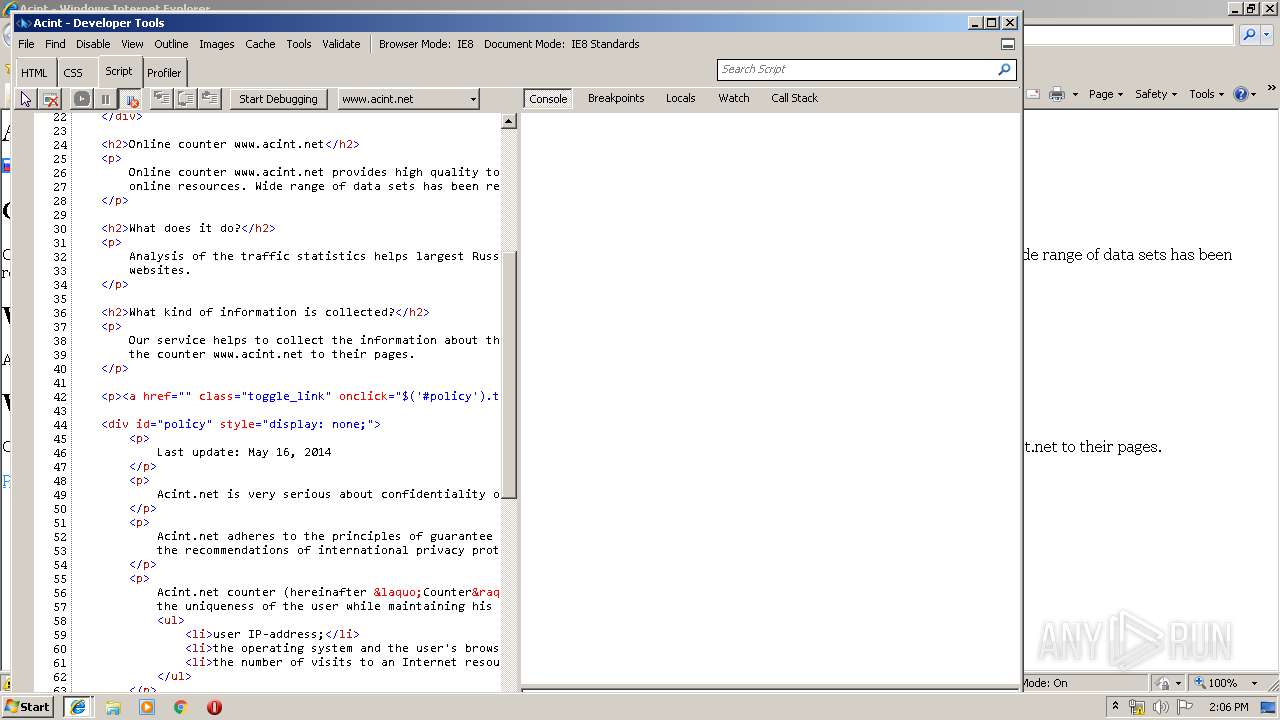Open the media player taskbar icon
Image resolution: width=1280 pixels, height=720 pixels.
147,707
